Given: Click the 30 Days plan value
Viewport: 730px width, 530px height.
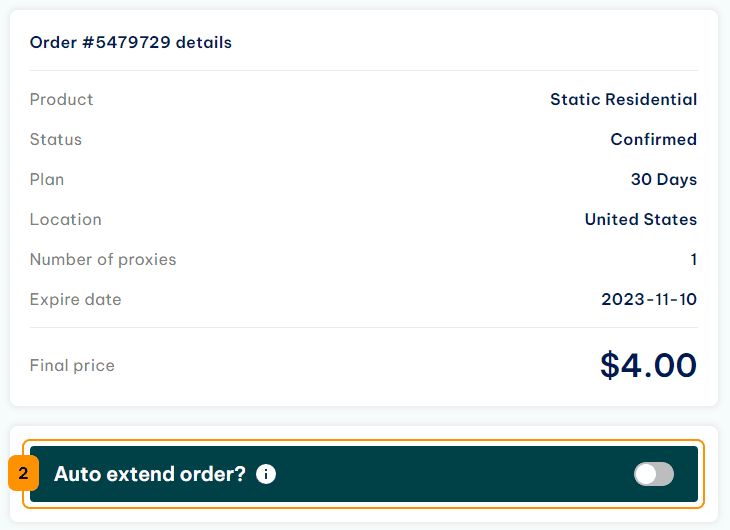Looking at the screenshot, I should click(664, 179).
